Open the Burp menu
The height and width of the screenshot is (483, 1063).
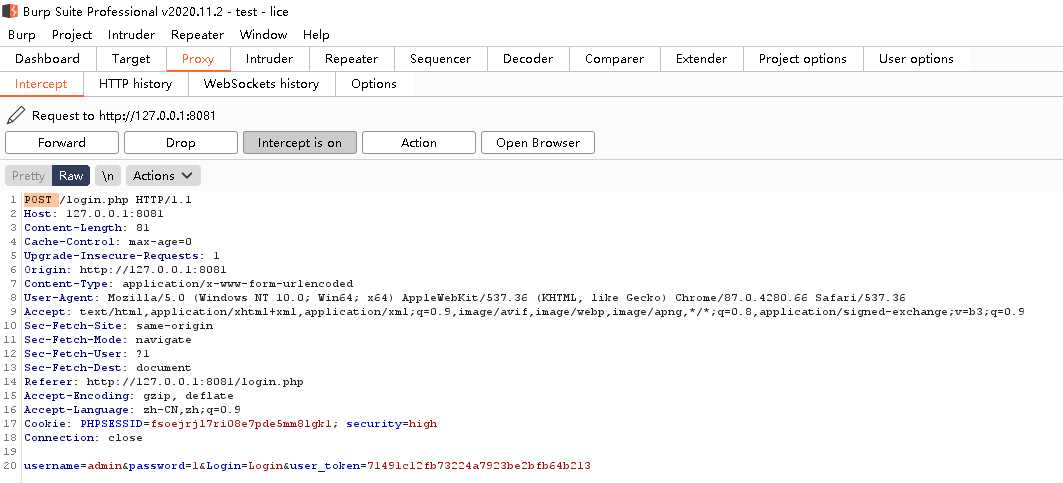click(x=22, y=35)
